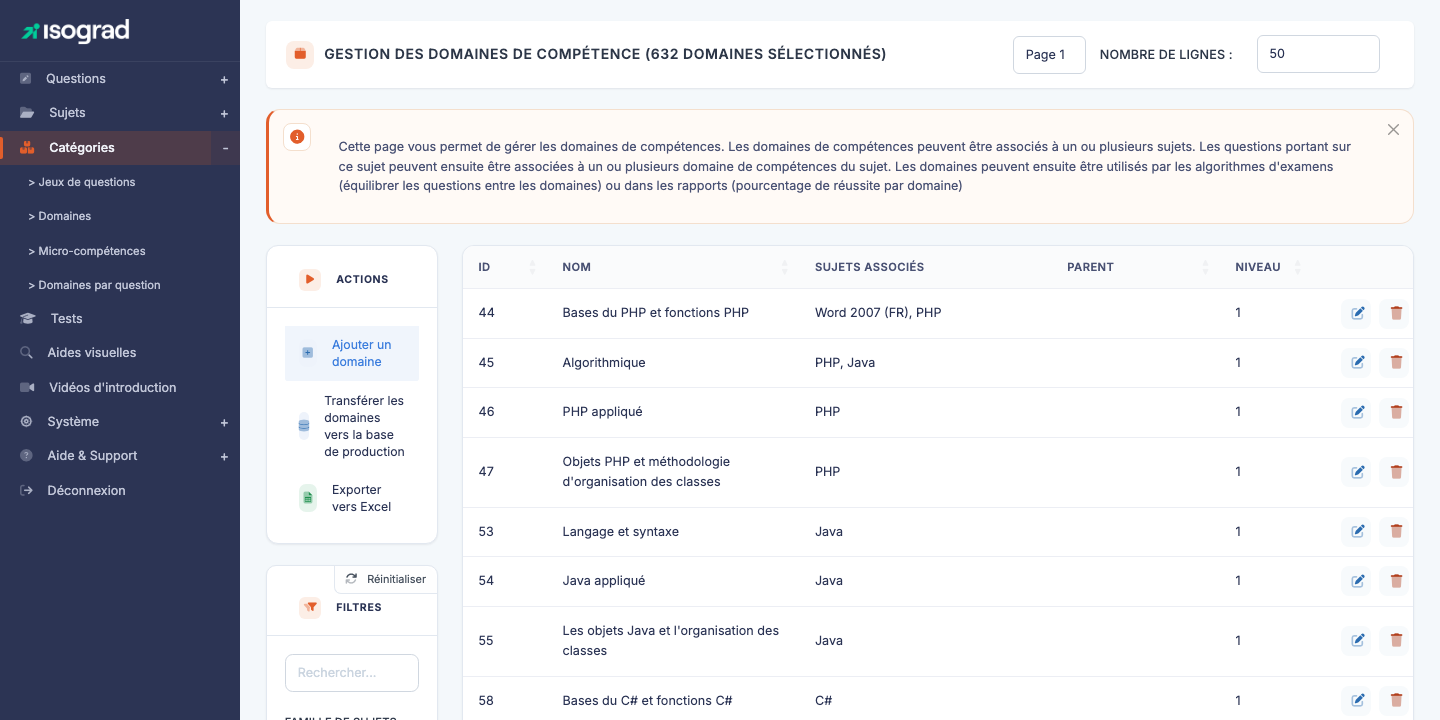Click the 'Langage et syntaxe' name cell

621,531
